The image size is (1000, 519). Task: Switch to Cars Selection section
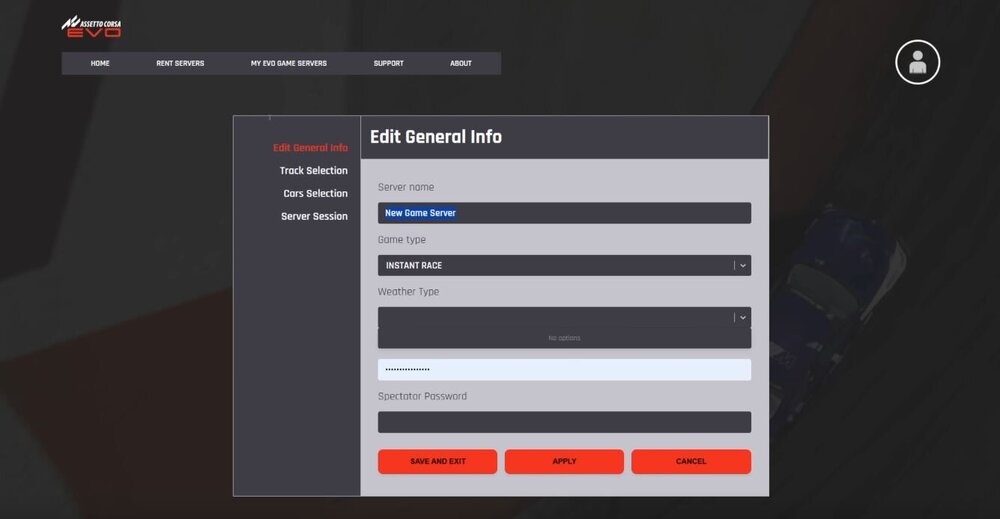click(316, 193)
